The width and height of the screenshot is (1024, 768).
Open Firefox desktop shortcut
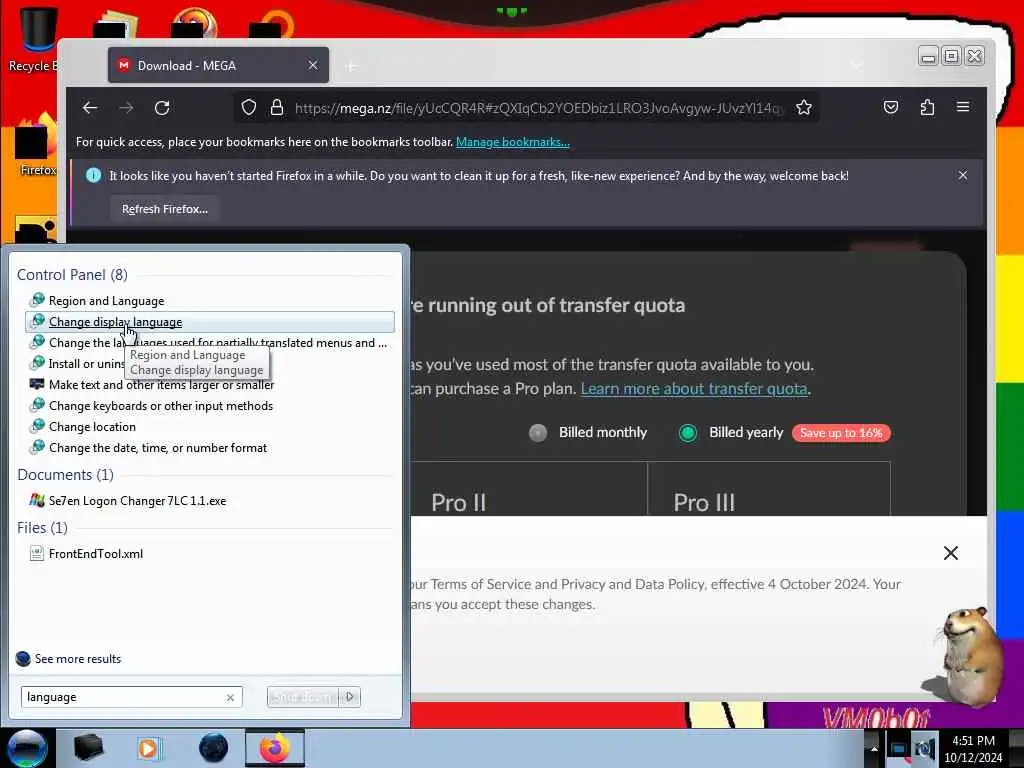(x=37, y=145)
